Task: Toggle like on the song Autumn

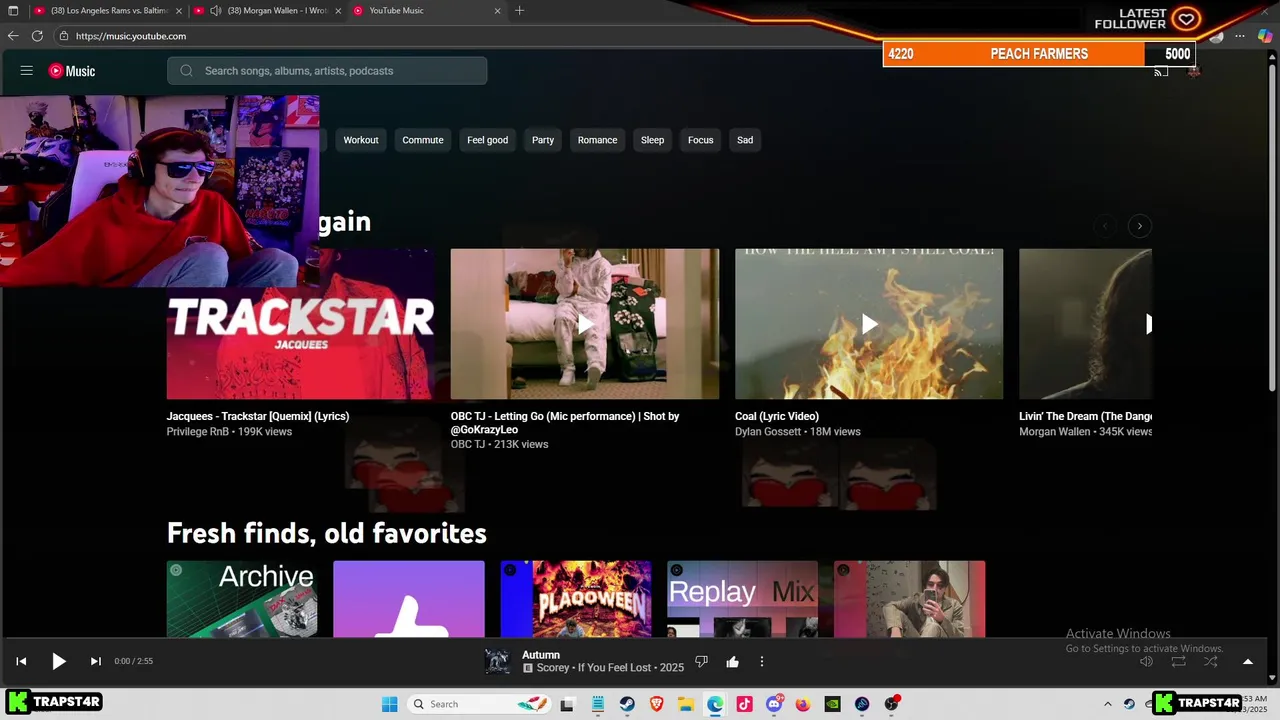Action: click(732, 661)
